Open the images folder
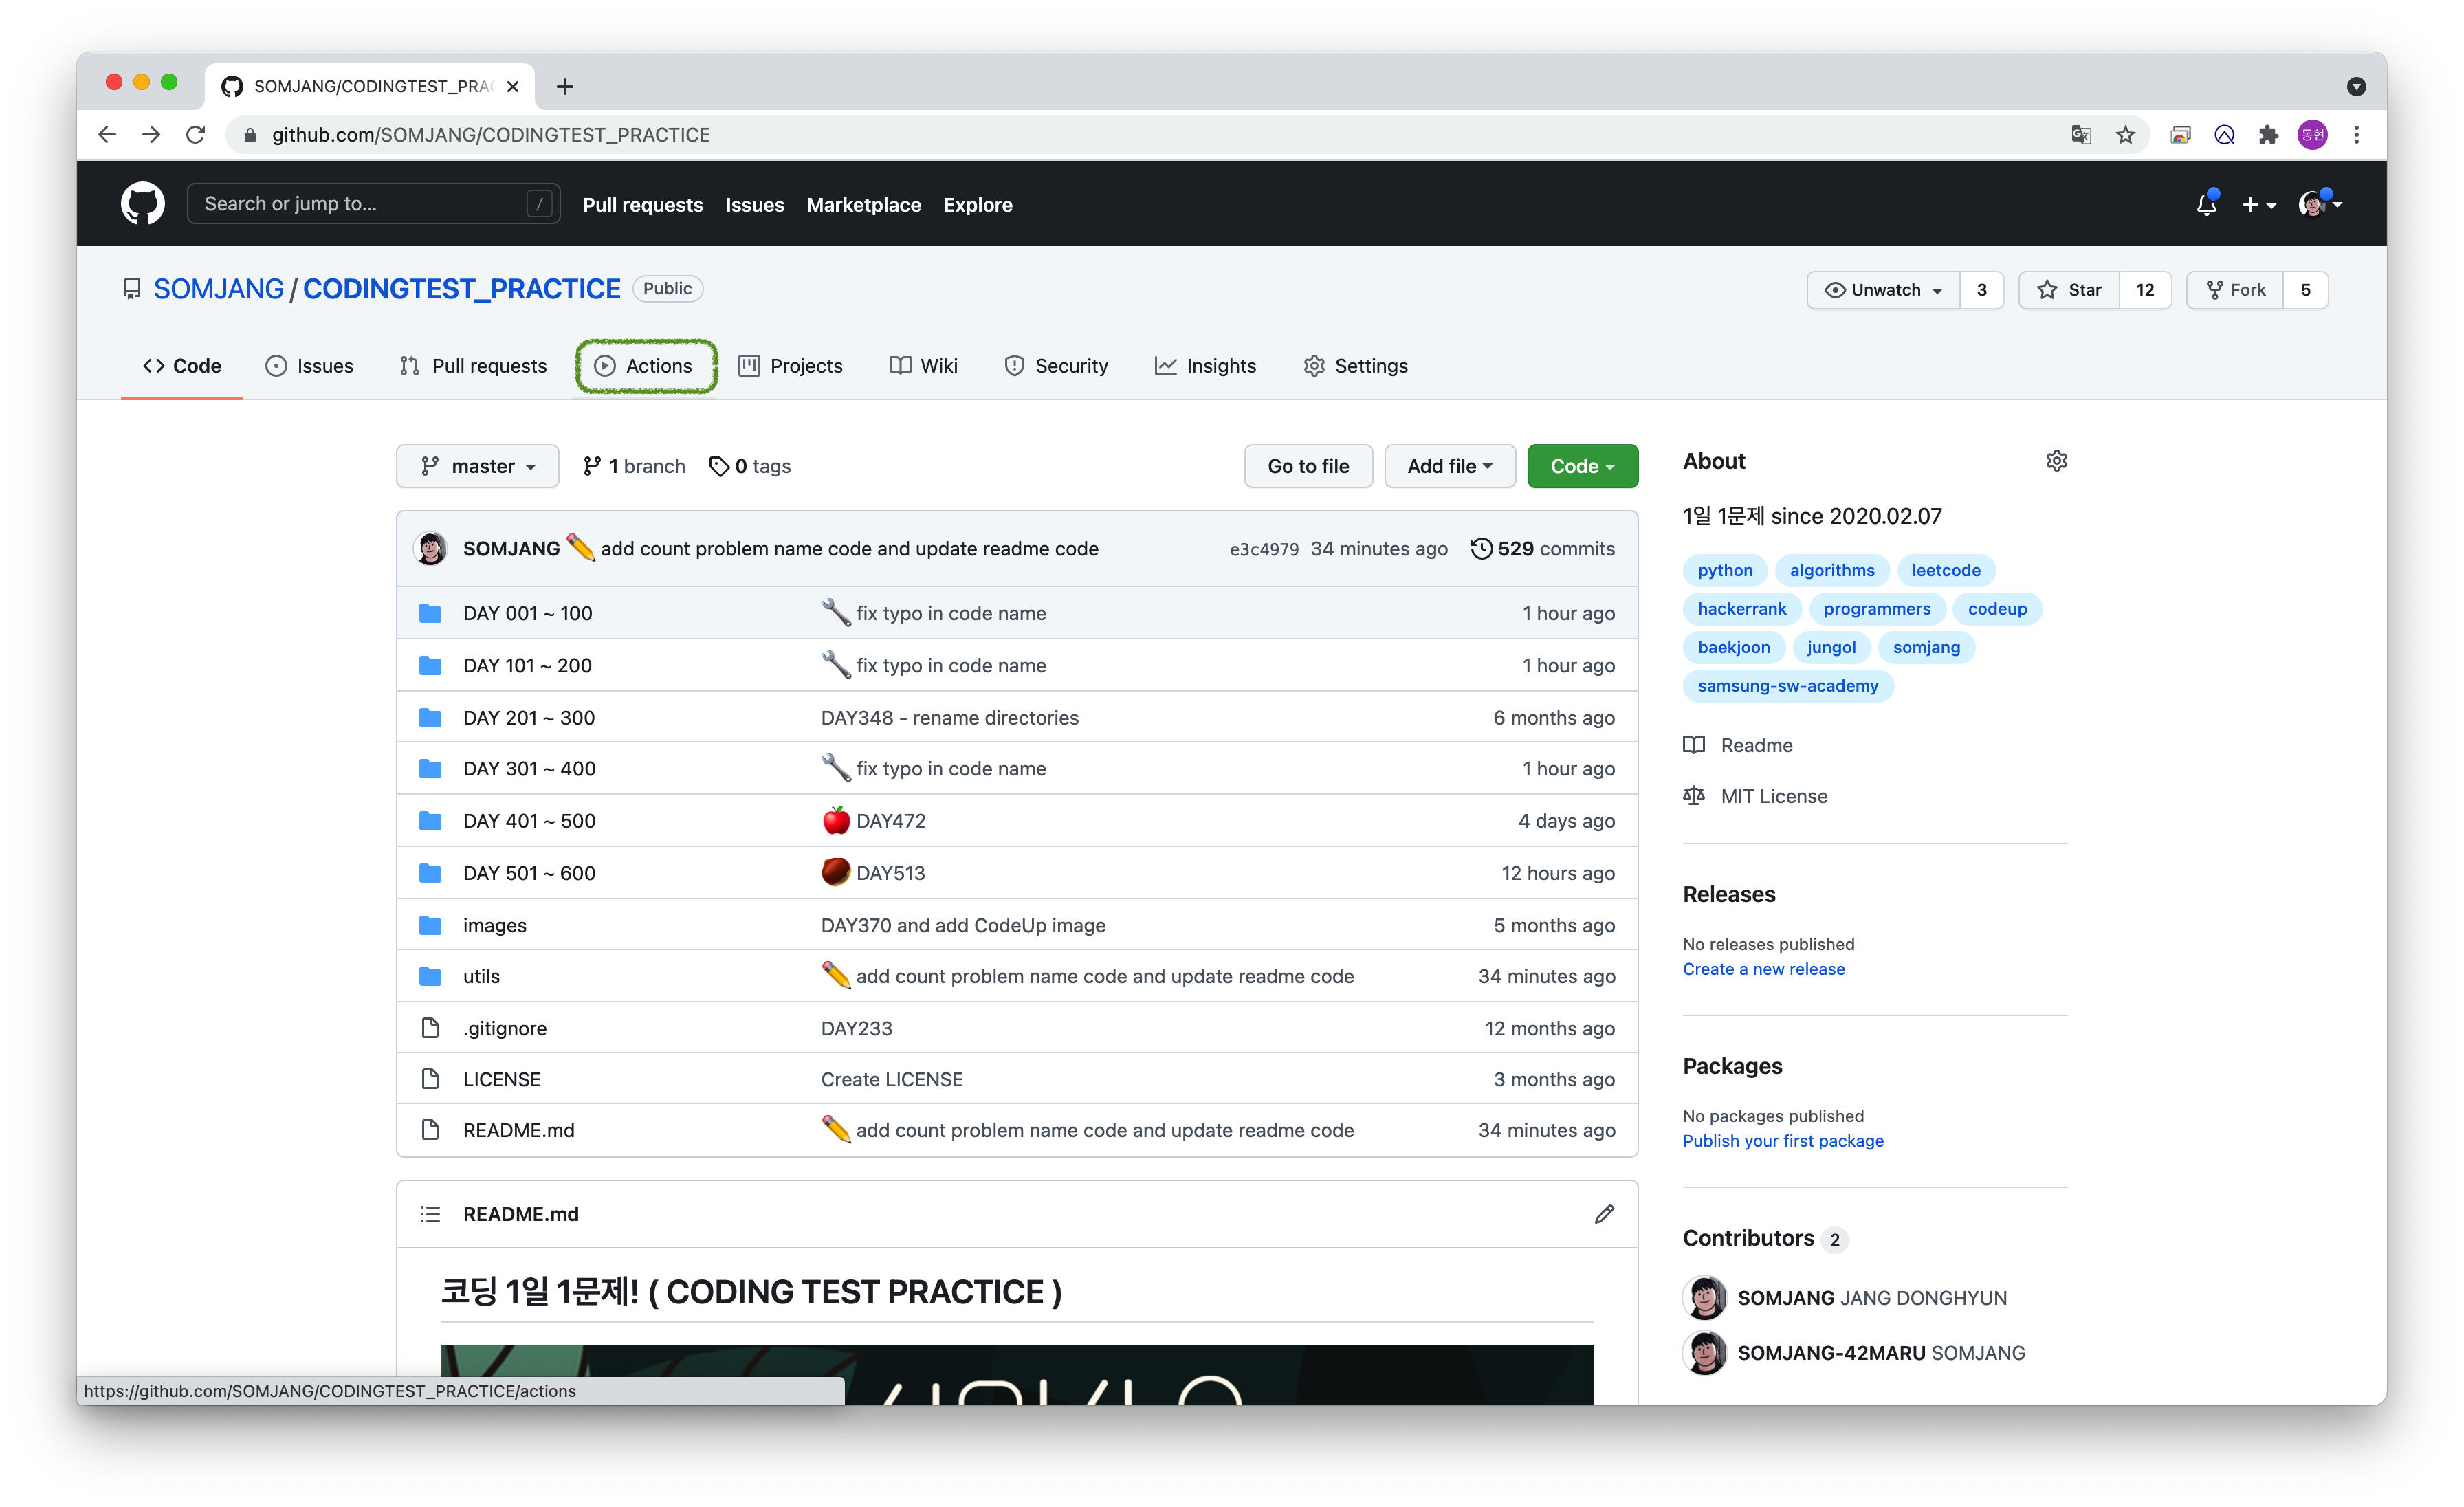2464x1507 pixels. pyautogui.click(x=494, y=925)
